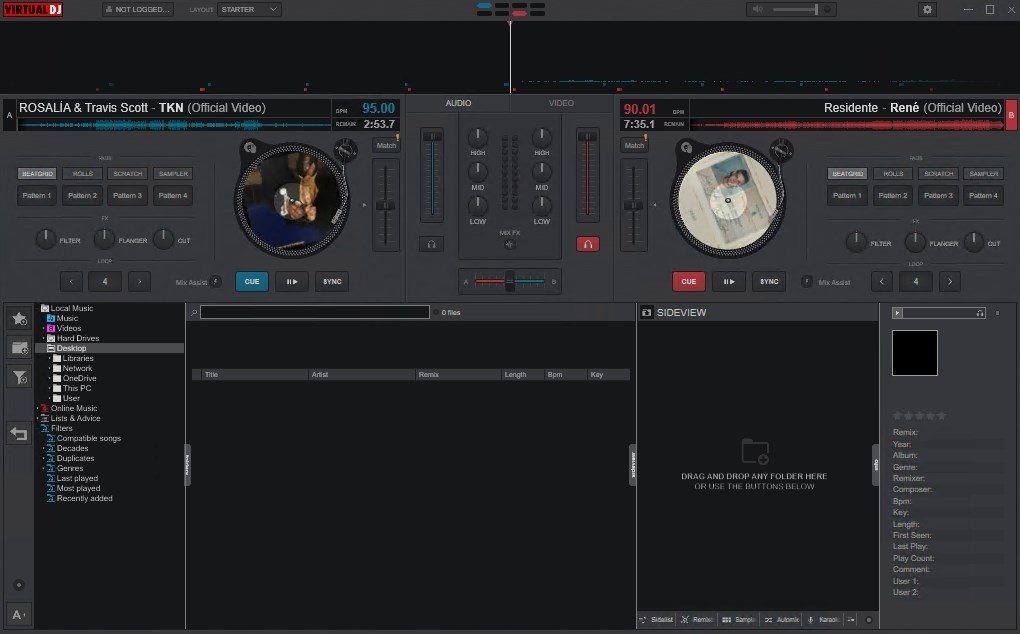Click sideview options menu icon
The height and width of the screenshot is (634, 1020).
point(851,620)
